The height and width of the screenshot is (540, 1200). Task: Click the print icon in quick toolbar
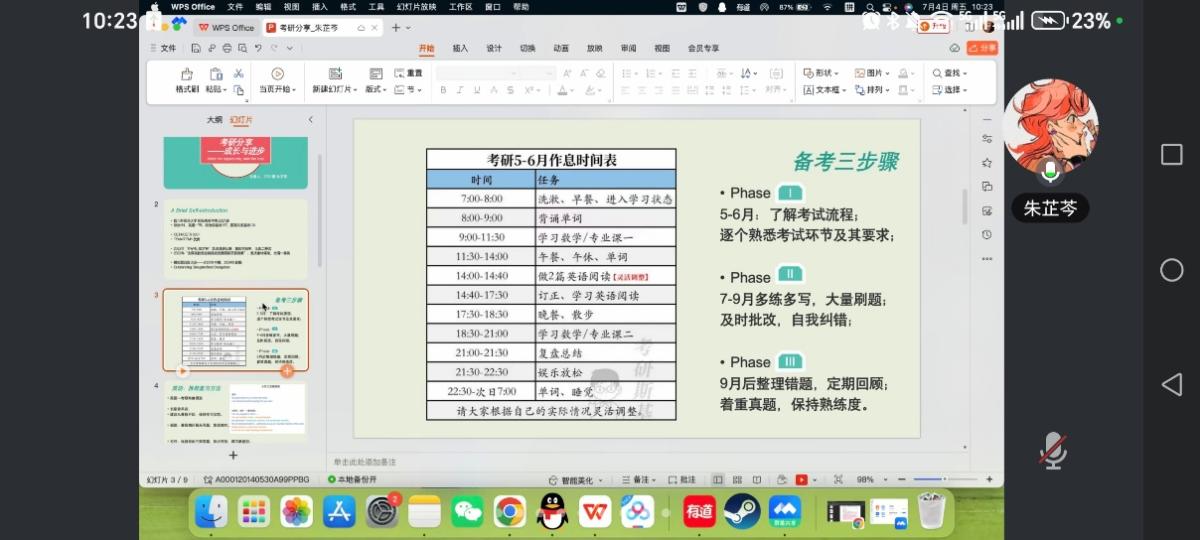click(227, 48)
